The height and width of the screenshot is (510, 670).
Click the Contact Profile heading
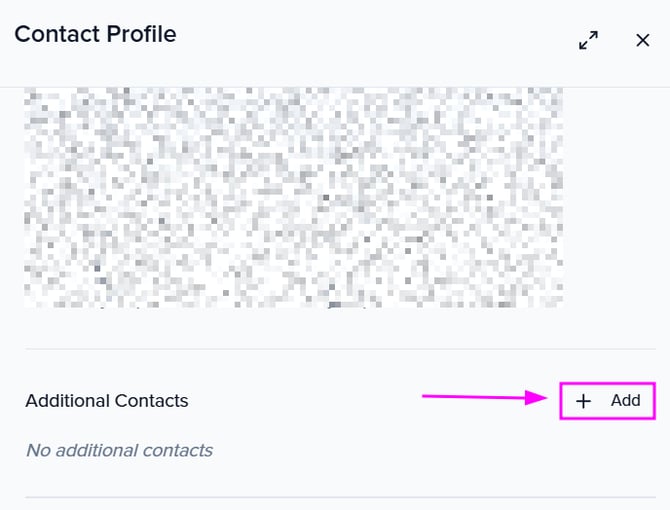pyautogui.click(x=95, y=34)
